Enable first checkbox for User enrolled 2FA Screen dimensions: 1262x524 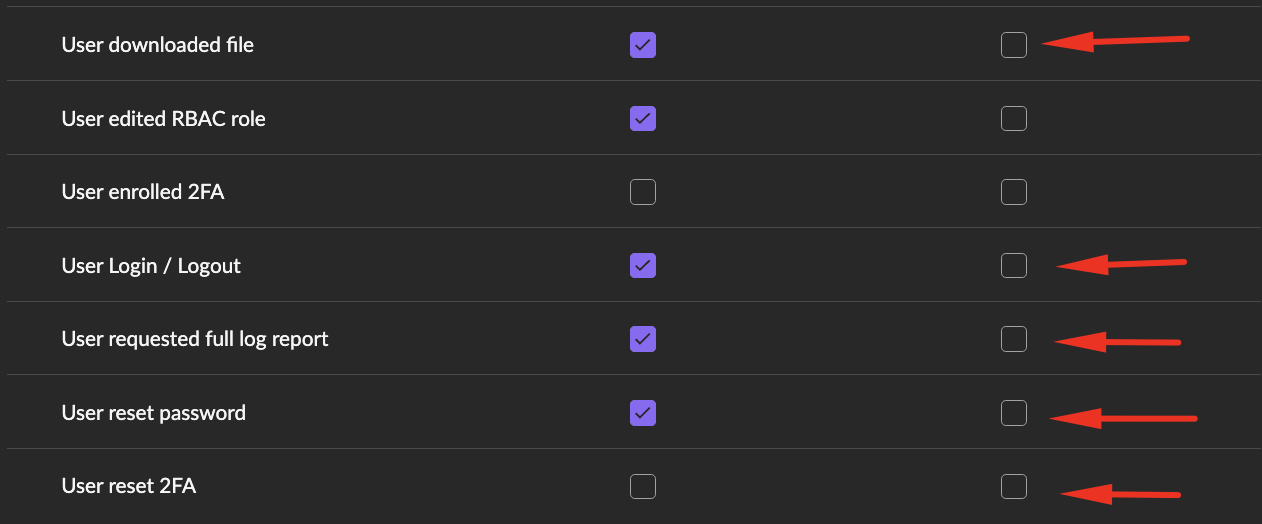643,192
